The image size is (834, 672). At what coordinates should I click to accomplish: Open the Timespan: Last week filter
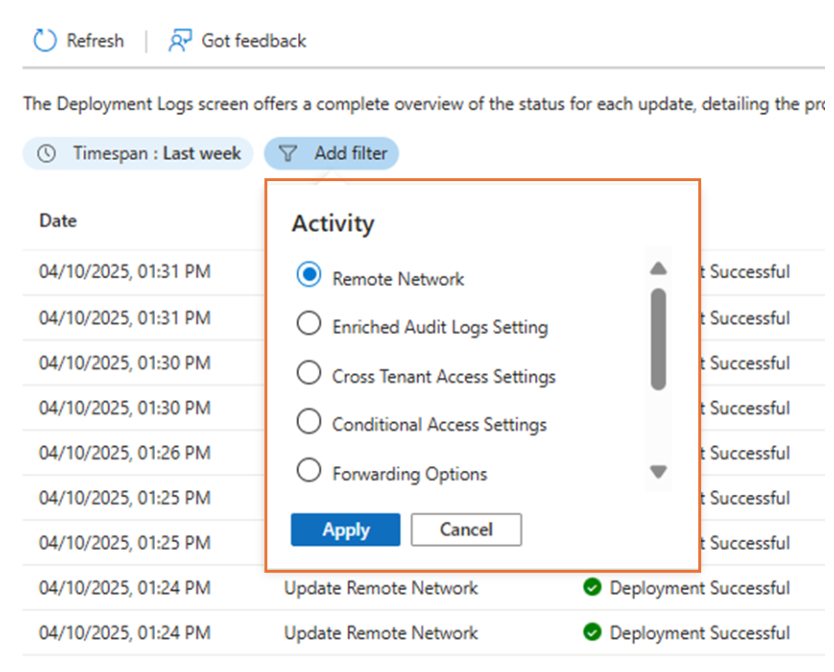[x=138, y=153]
